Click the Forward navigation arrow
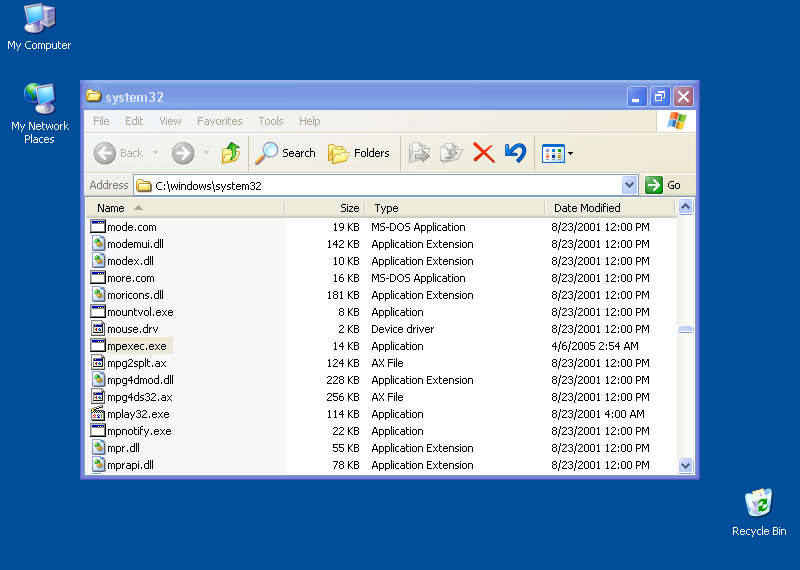This screenshot has width=800, height=570. (183, 153)
